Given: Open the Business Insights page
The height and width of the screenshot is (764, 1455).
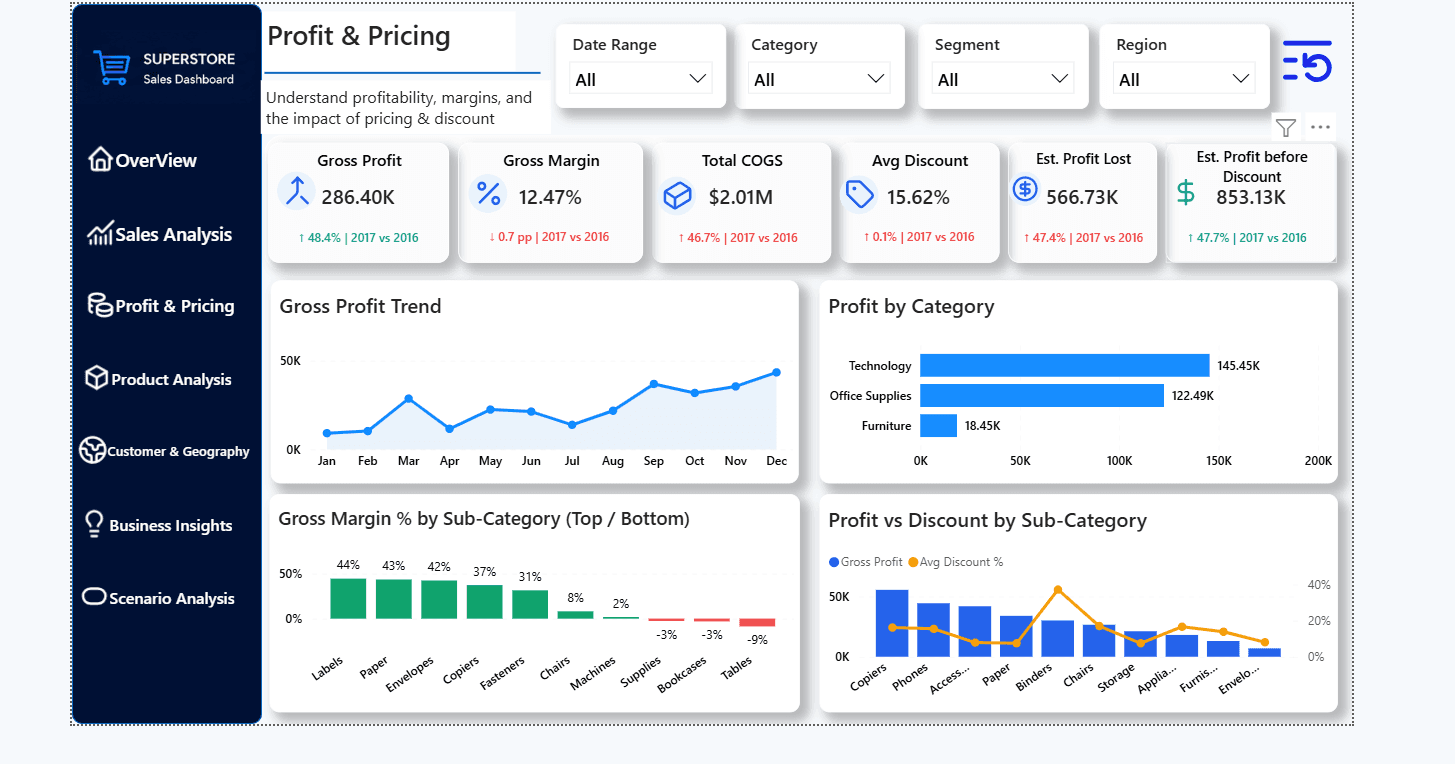Looking at the screenshot, I should 170,525.
